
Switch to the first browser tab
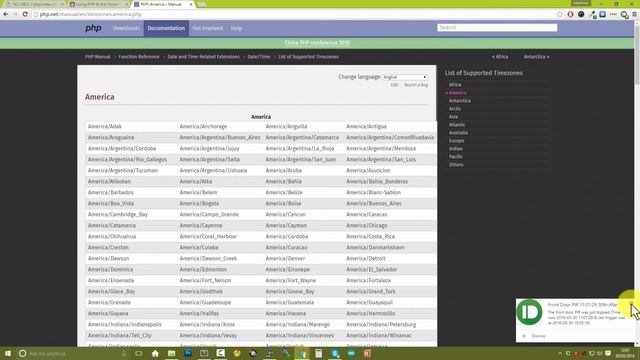[34, 4]
